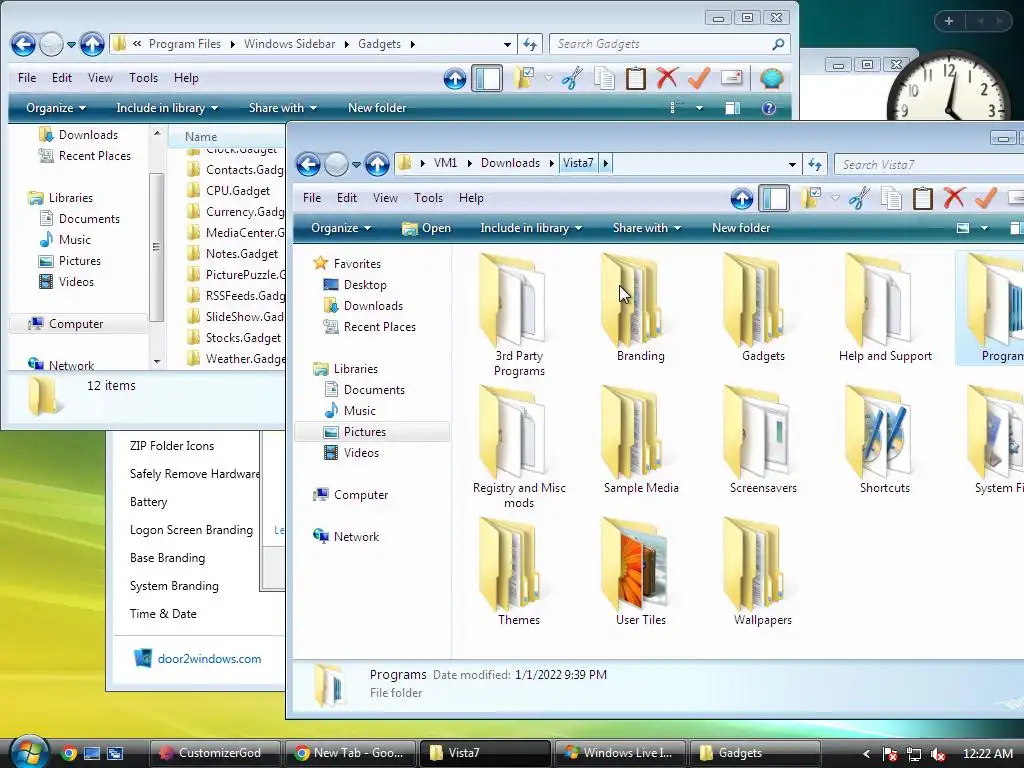Open Organize dropdown in Gadgets window

pyautogui.click(x=56, y=108)
